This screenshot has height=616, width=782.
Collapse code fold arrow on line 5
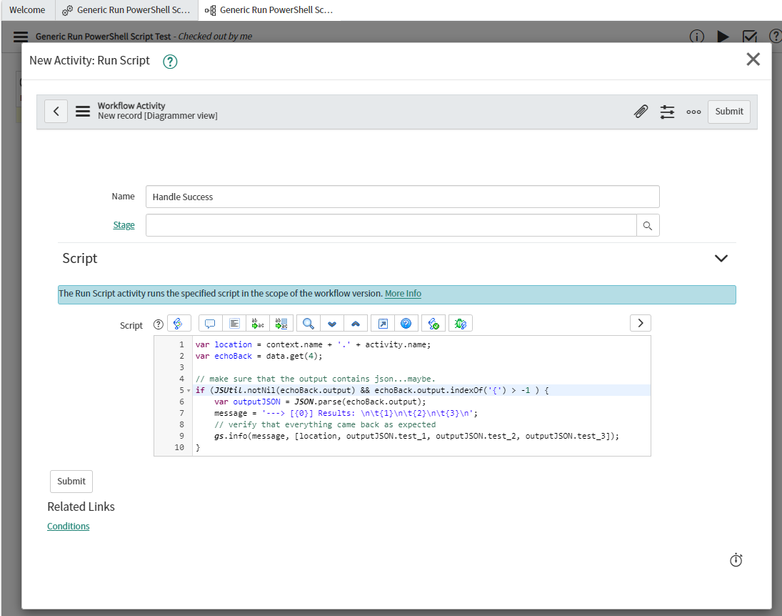pyautogui.click(x=189, y=390)
